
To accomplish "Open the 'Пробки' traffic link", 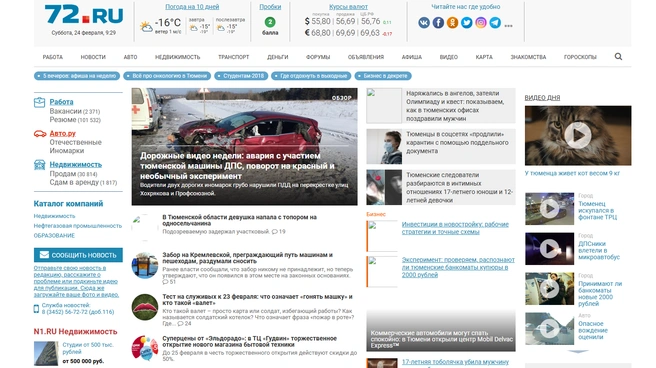I will pos(270,7).
